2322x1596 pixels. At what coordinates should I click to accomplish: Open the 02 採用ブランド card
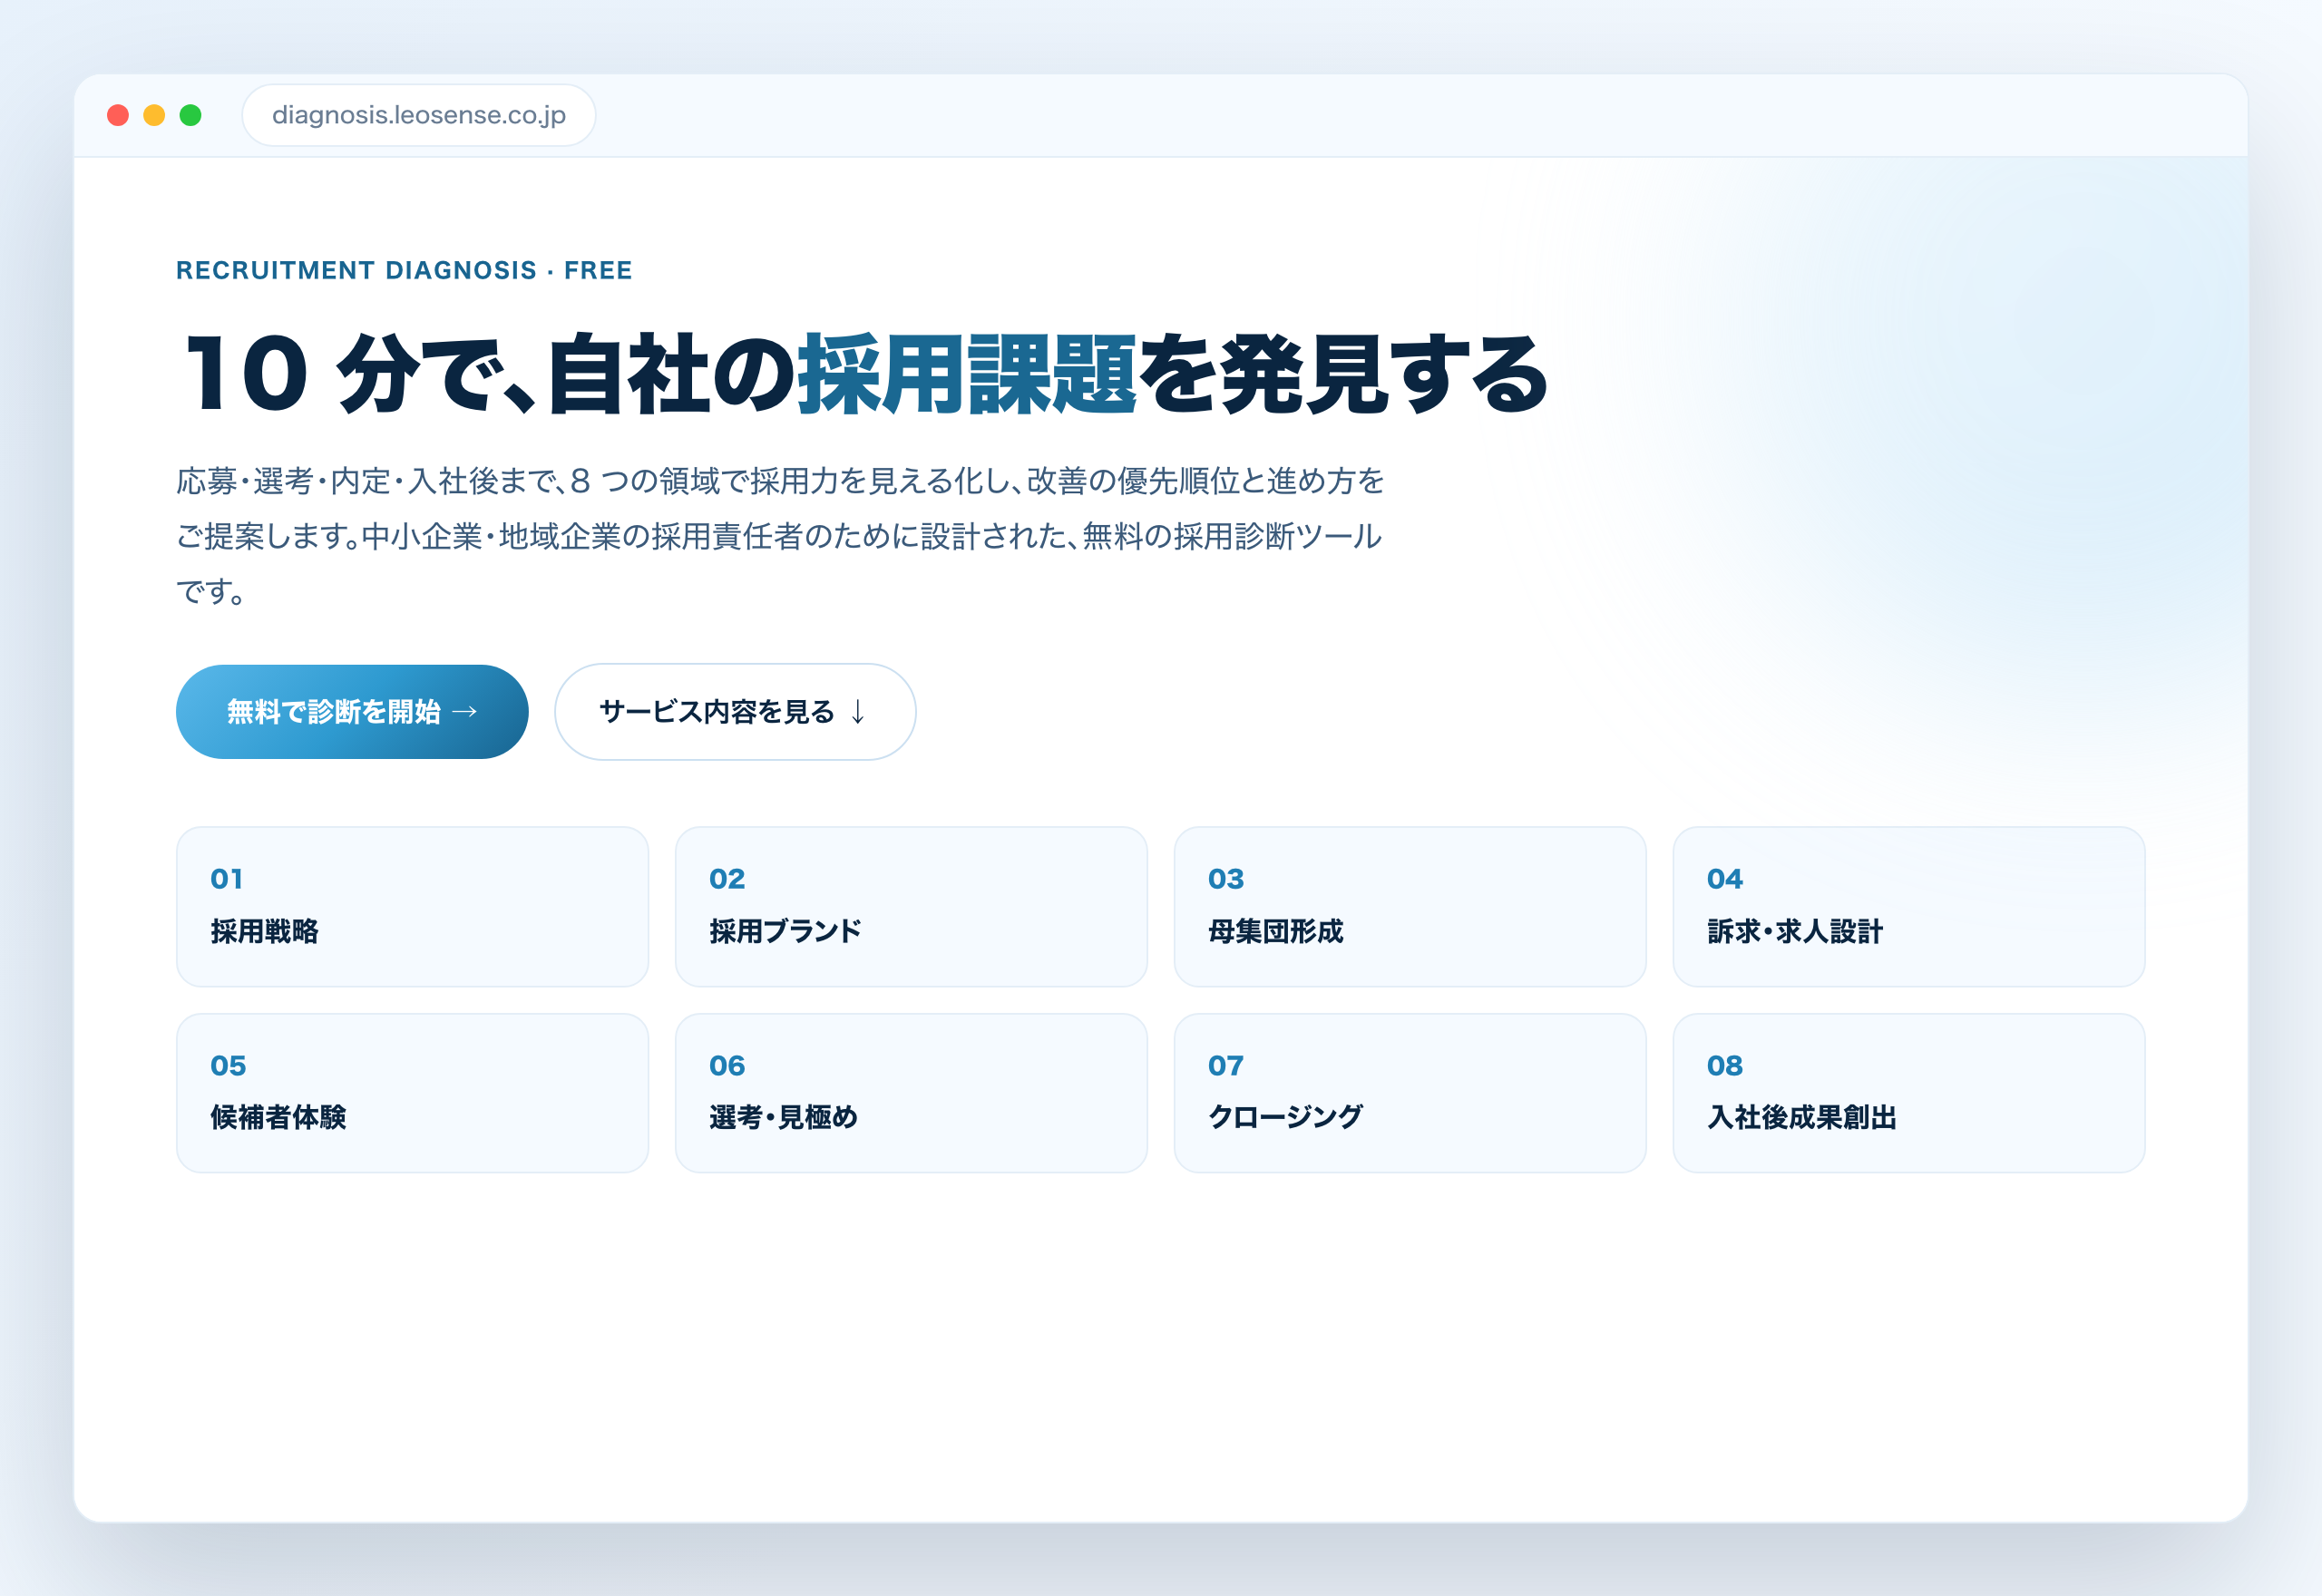[x=911, y=906]
